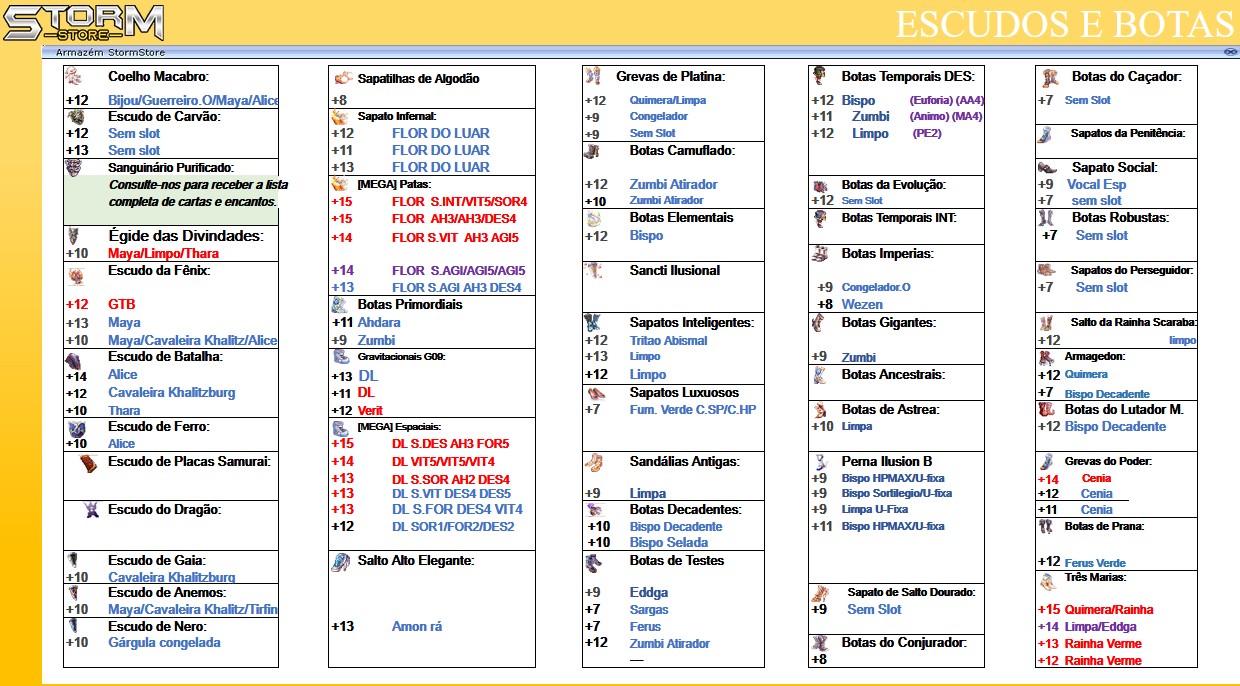Select the Escudo de Gaia icon
This screenshot has height=686, width=1240.
[75, 561]
